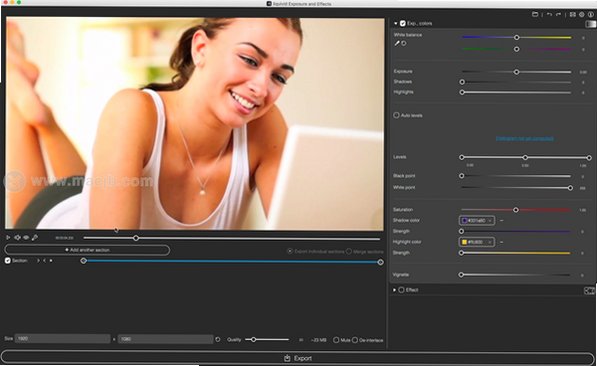This screenshot has height=366, width=597.
Task: Reset white balance with circular arrow icon
Action: coord(404,43)
